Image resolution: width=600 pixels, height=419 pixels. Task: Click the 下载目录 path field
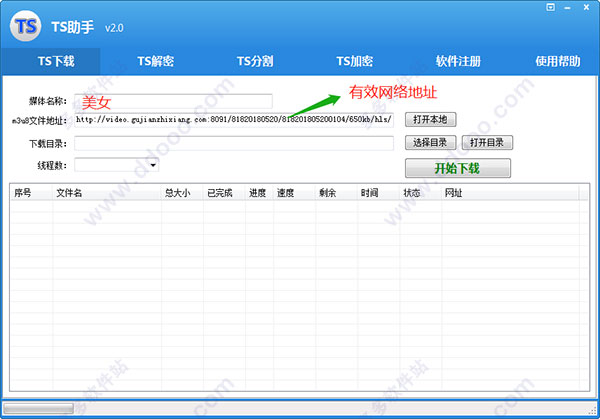pyautogui.click(x=234, y=143)
